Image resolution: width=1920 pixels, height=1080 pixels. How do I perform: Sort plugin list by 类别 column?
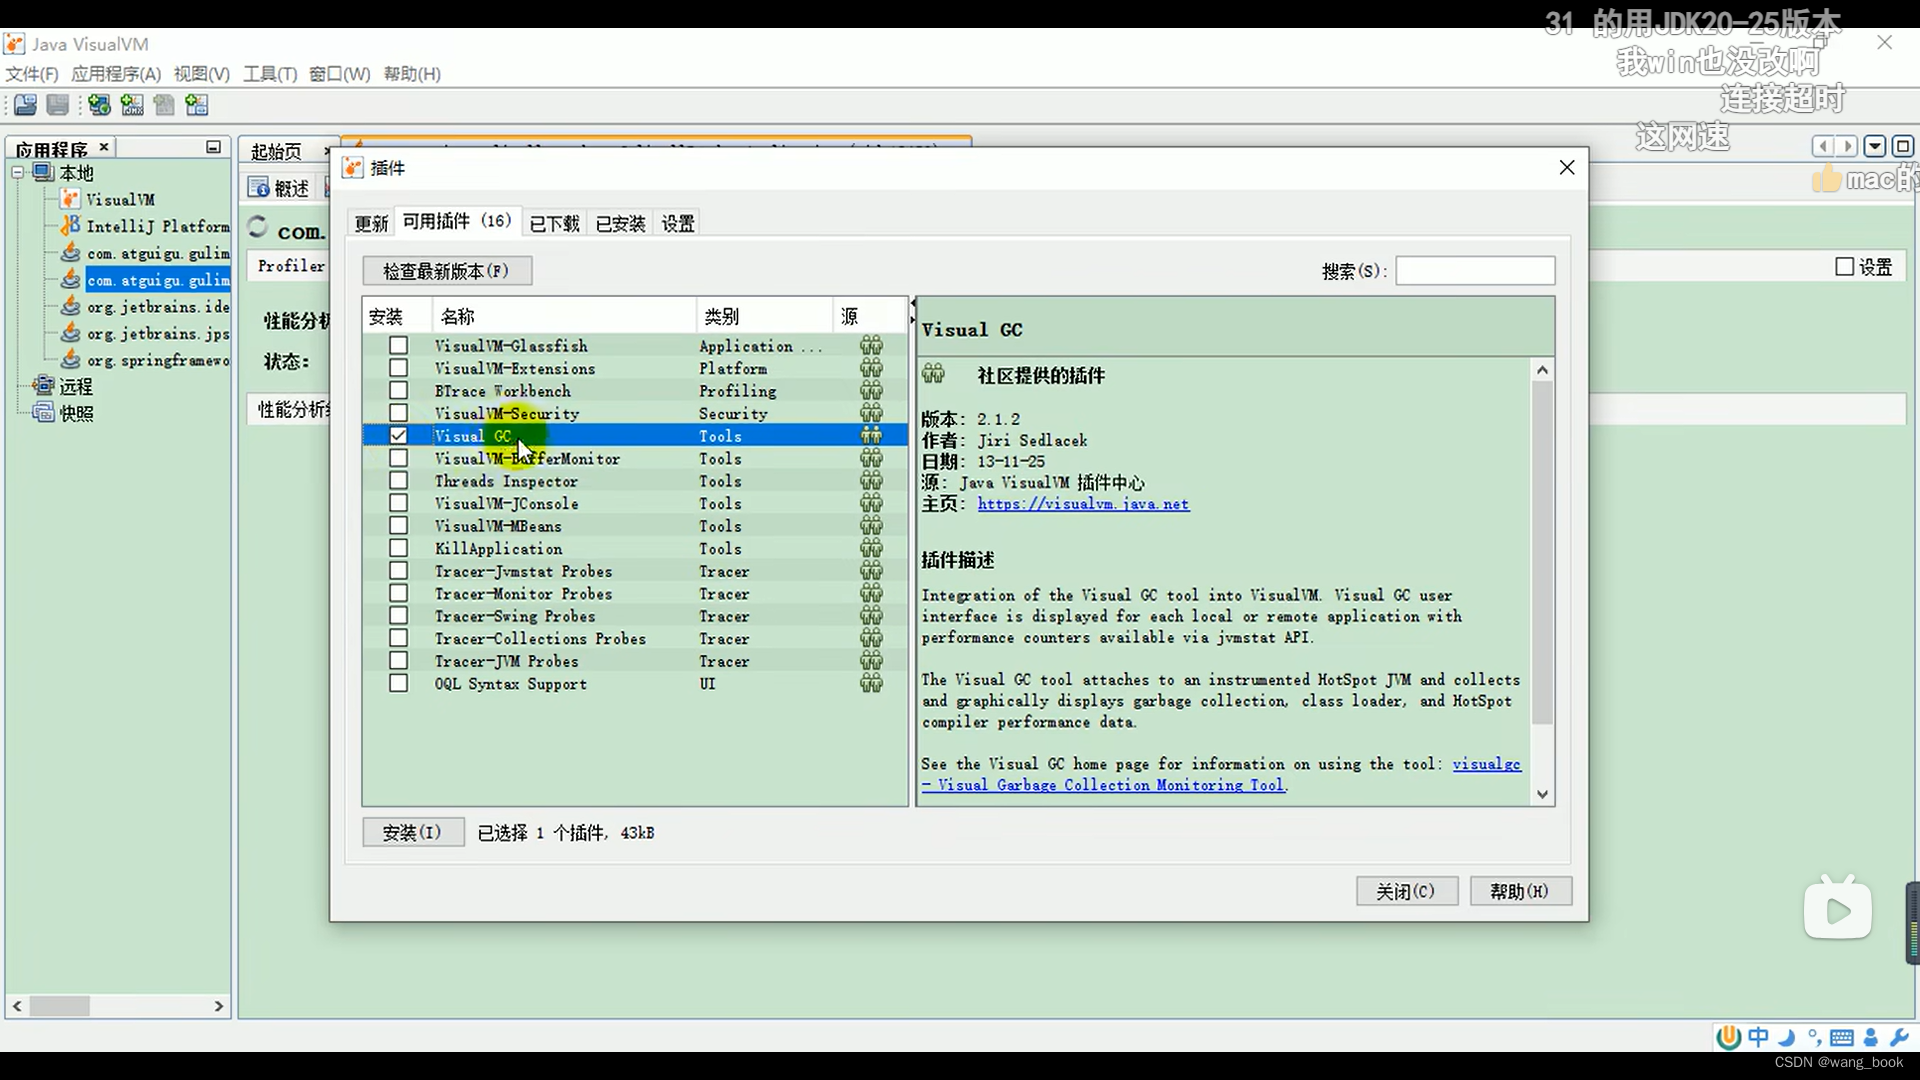point(764,316)
